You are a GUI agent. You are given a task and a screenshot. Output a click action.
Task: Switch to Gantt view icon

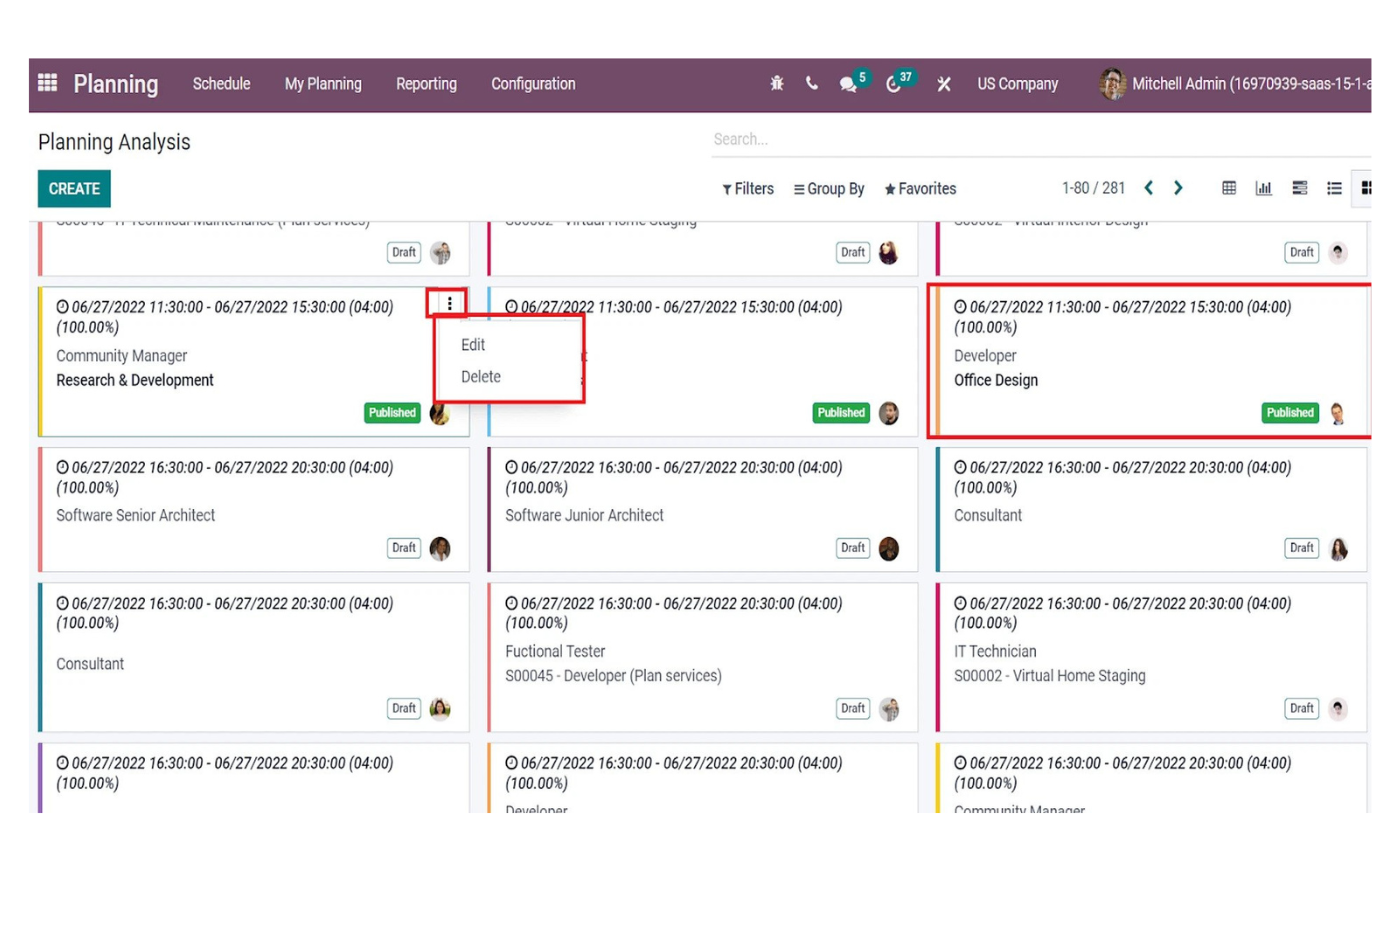point(1299,188)
